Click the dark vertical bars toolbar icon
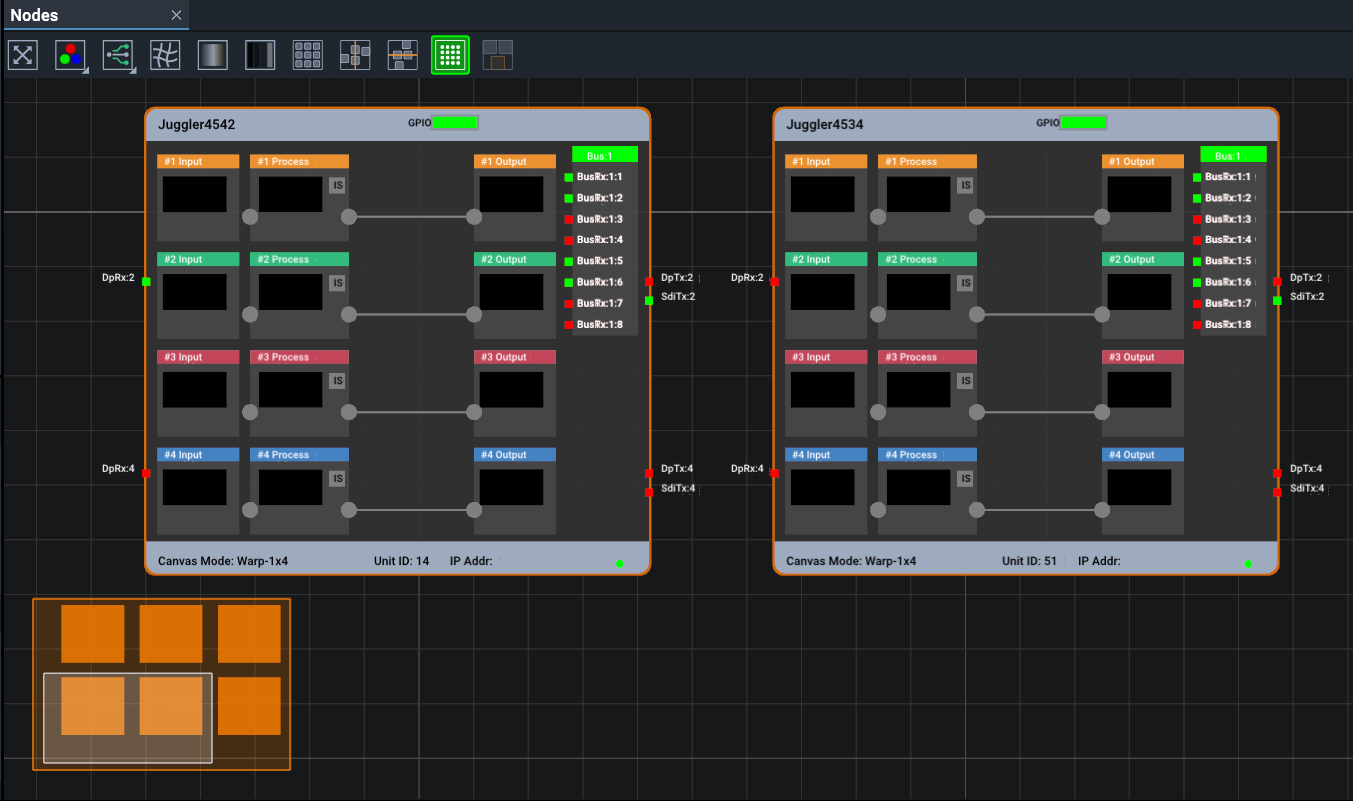The image size is (1353, 801). point(260,54)
